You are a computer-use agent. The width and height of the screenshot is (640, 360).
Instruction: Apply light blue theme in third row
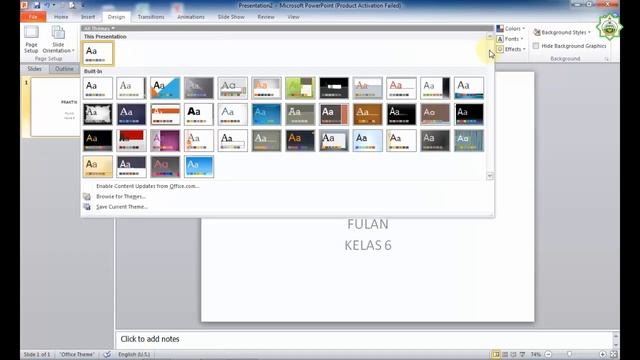[367, 140]
